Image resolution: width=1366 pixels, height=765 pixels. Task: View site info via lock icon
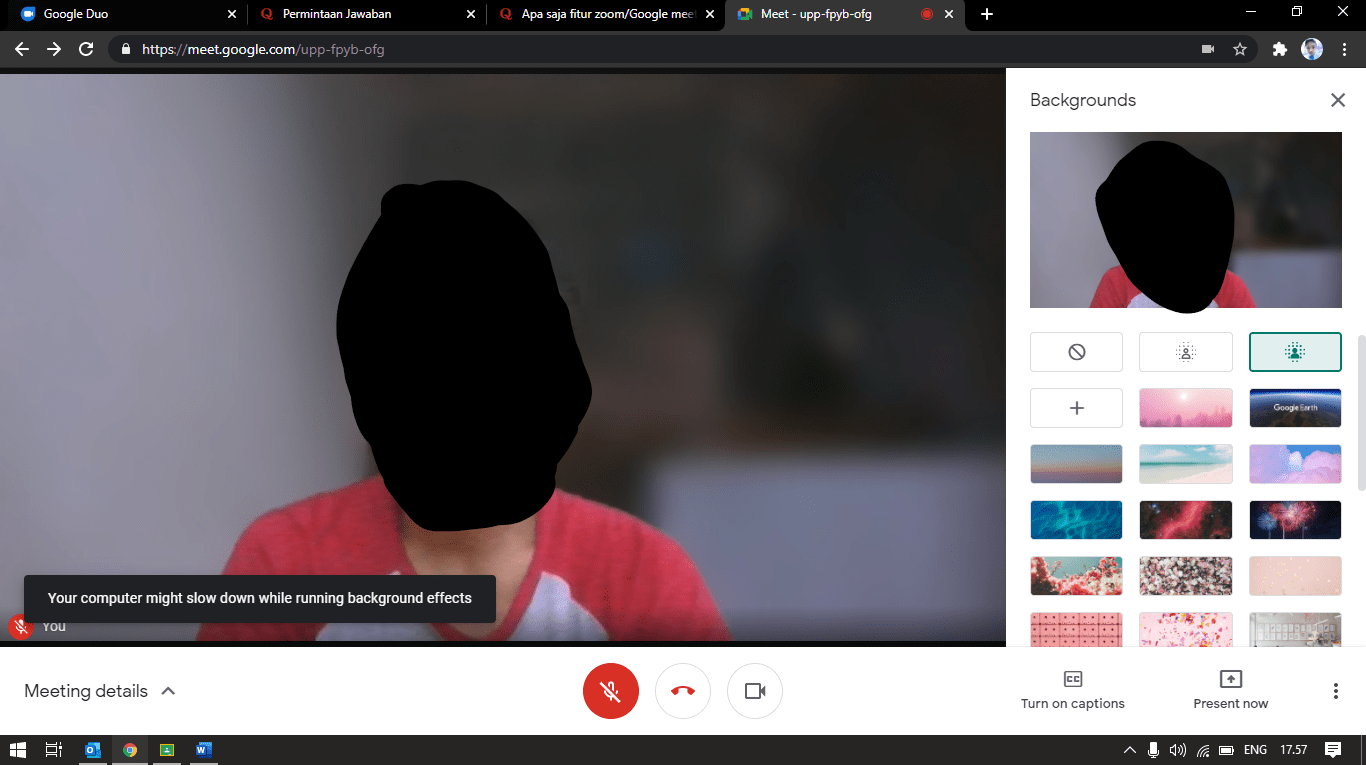125,49
